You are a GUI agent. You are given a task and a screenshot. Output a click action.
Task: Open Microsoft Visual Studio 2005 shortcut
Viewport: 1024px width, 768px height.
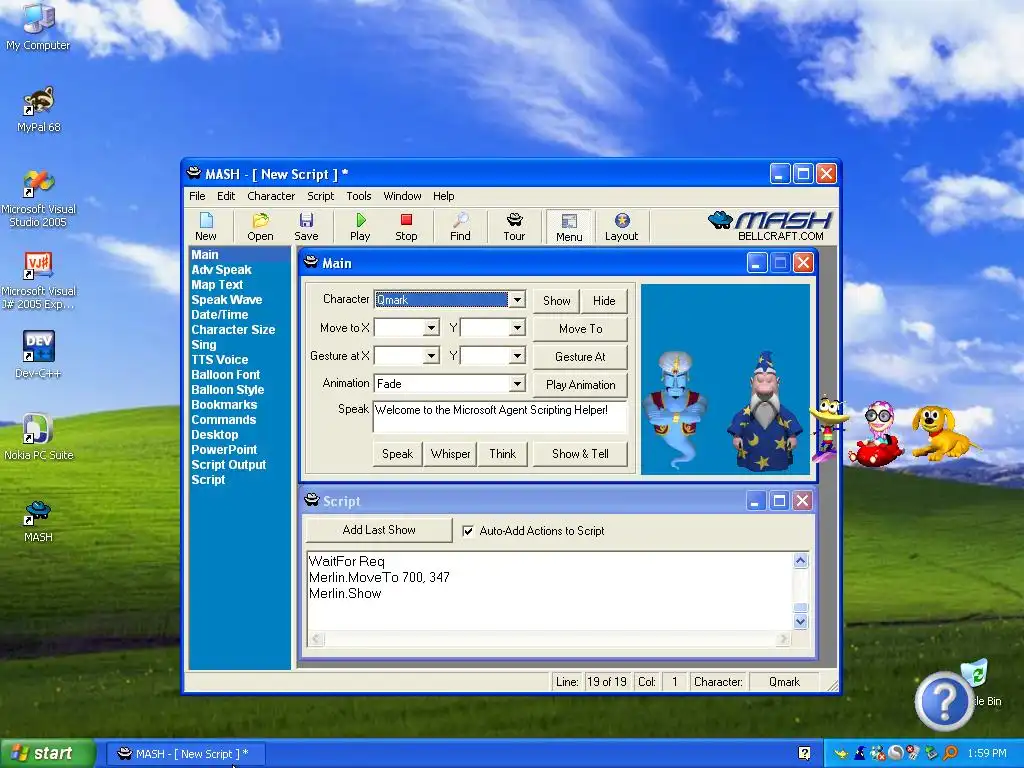(39, 199)
